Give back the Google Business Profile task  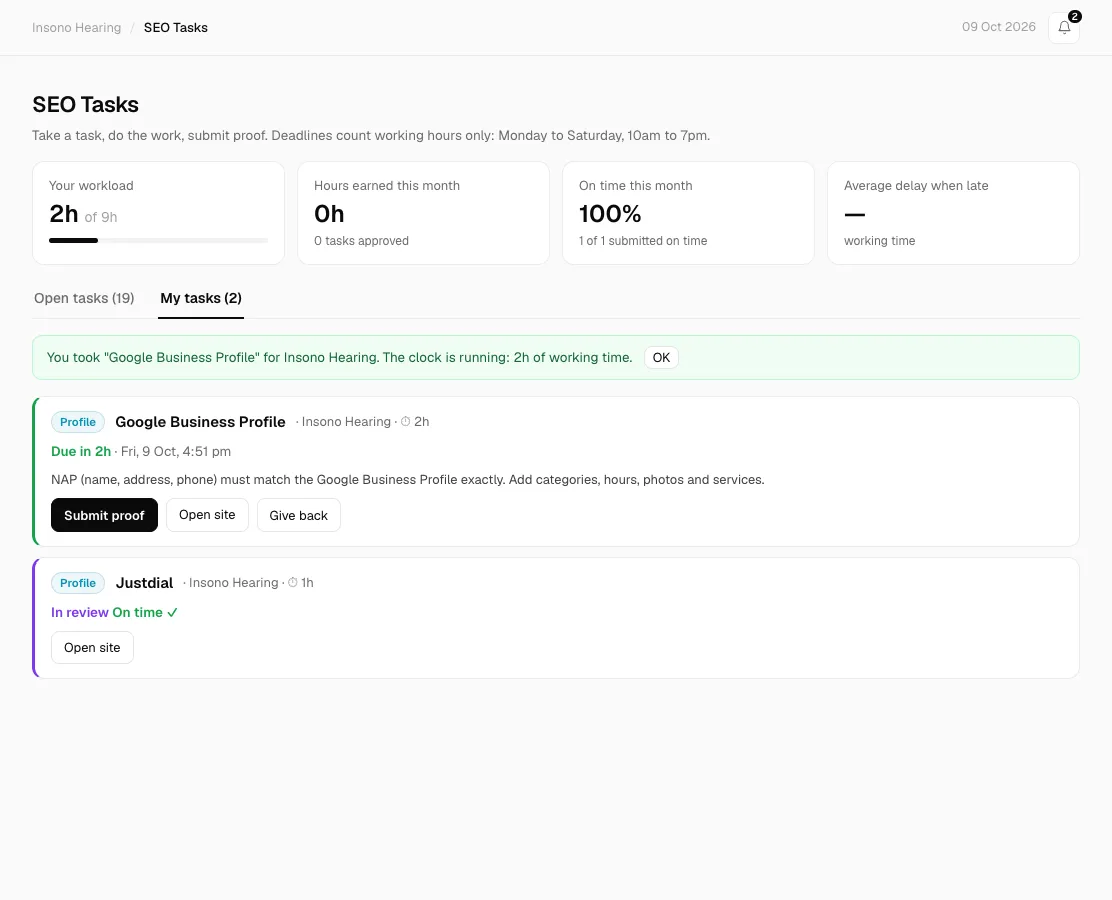pyautogui.click(x=299, y=515)
